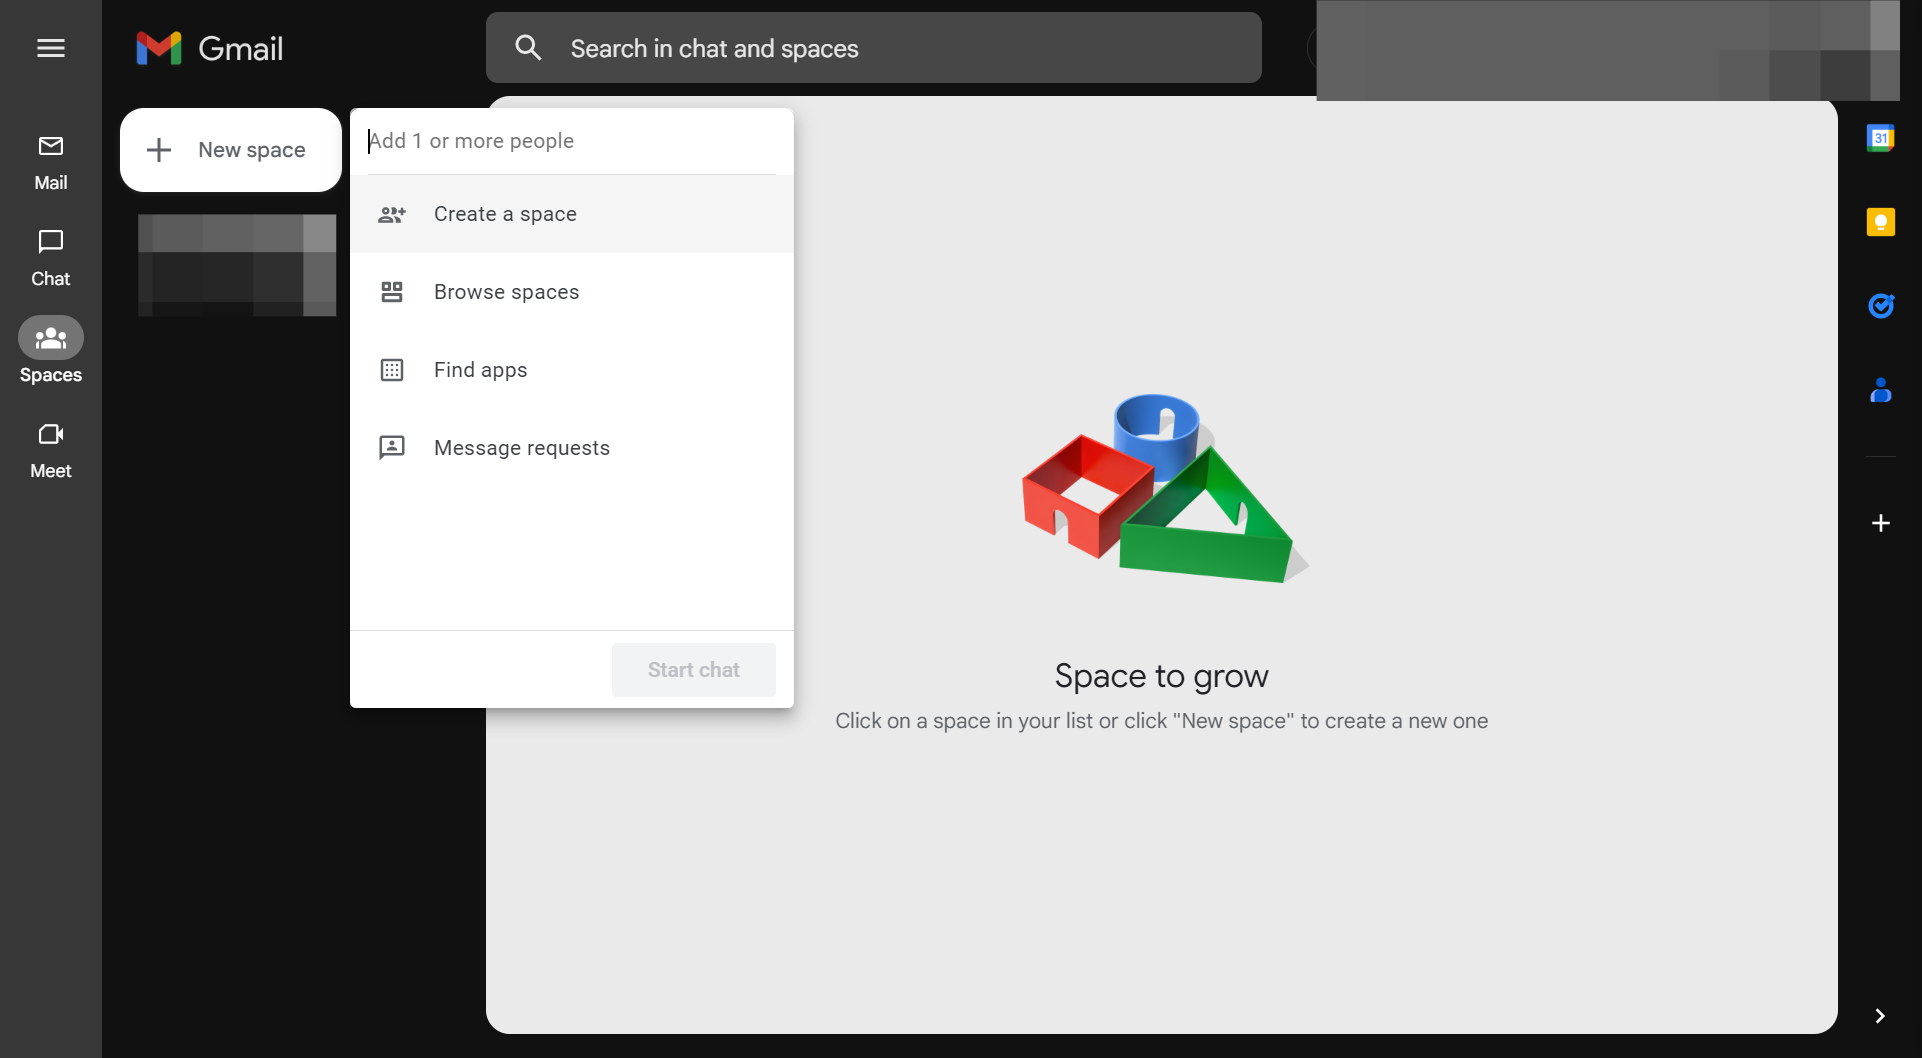
Task: Open Google Calendar side panel icon
Action: click(x=1881, y=138)
